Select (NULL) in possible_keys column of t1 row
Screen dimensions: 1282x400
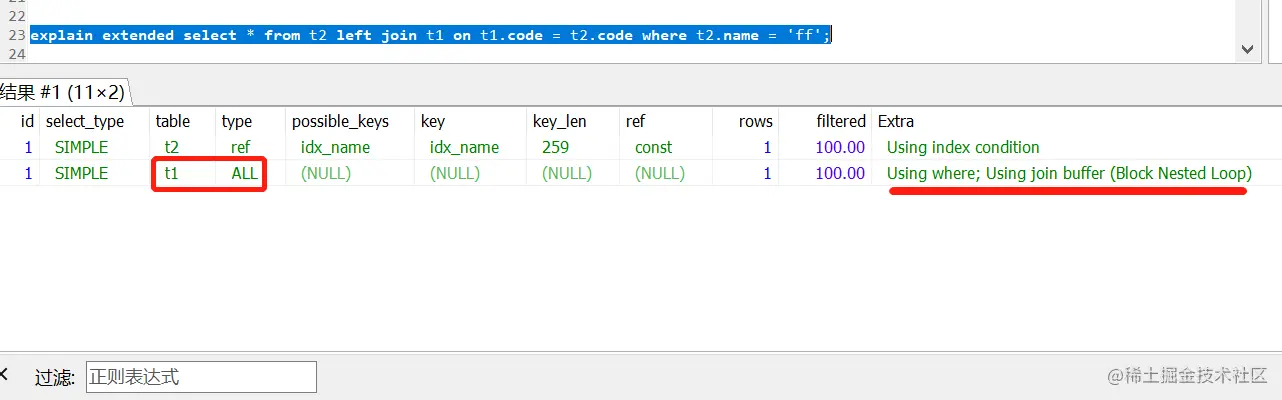[x=325, y=173]
